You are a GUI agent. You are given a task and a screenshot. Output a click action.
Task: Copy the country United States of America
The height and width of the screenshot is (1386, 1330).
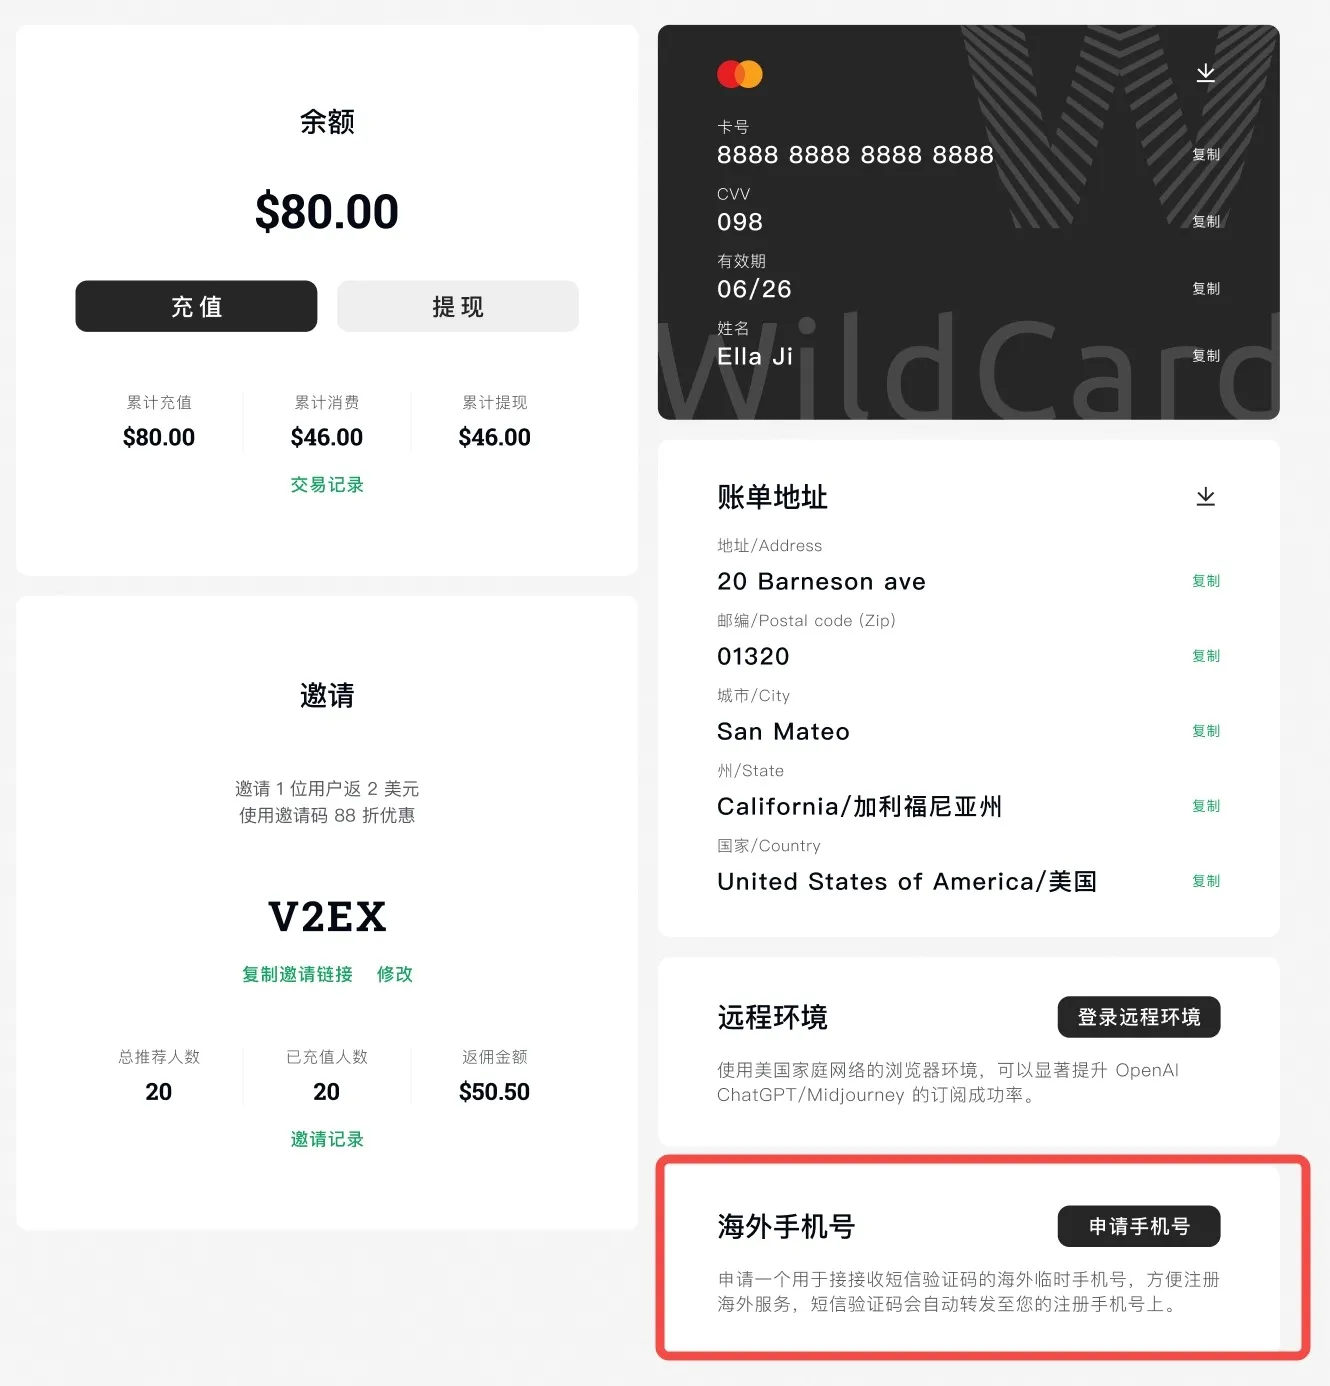(x=1206, y=880)
